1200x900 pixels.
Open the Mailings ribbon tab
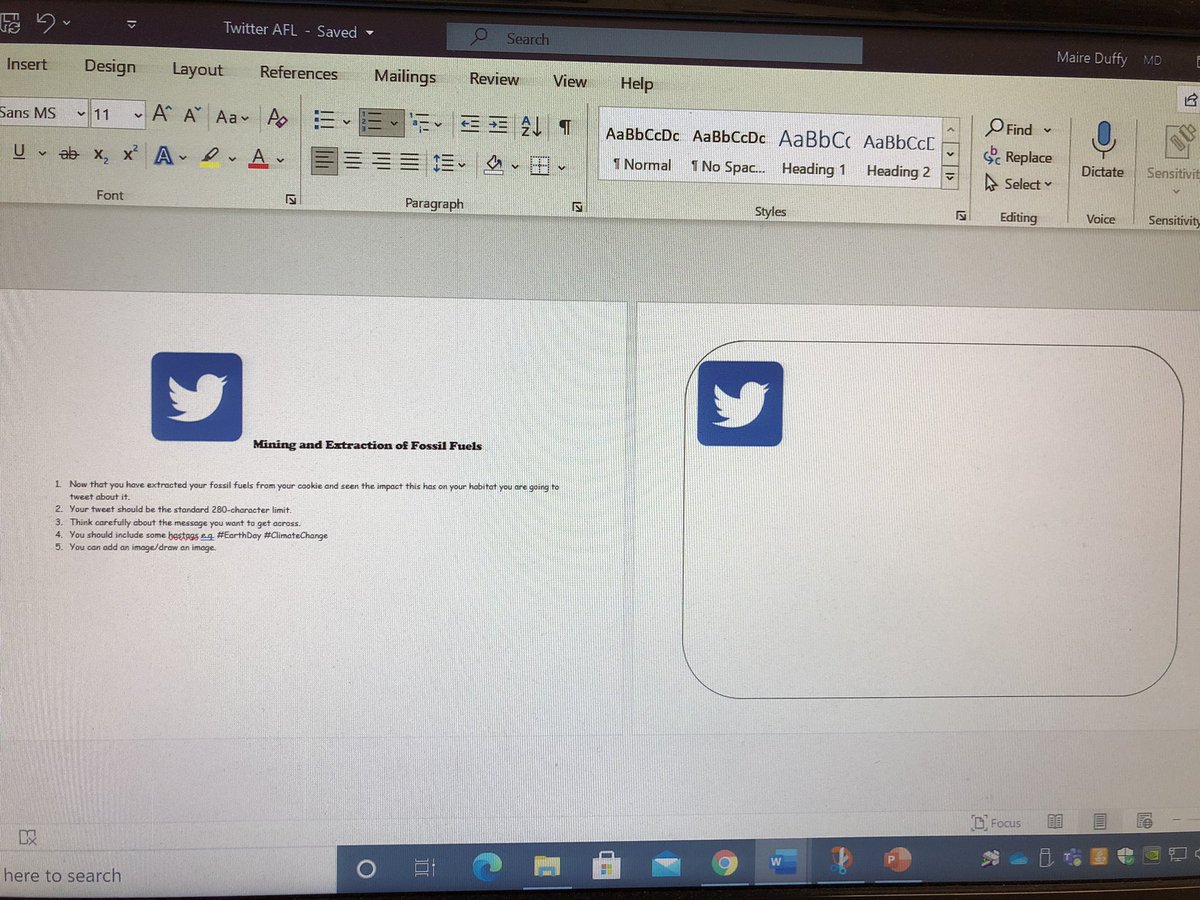coord(405,76)
